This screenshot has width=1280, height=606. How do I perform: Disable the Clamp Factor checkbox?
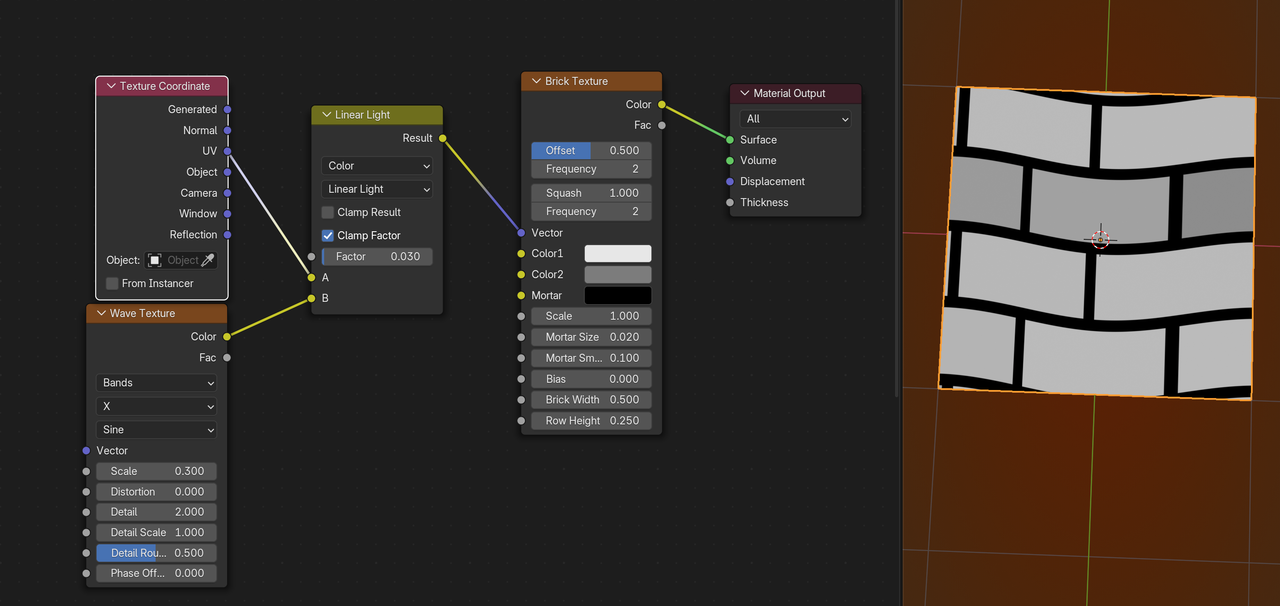point(328,235)
